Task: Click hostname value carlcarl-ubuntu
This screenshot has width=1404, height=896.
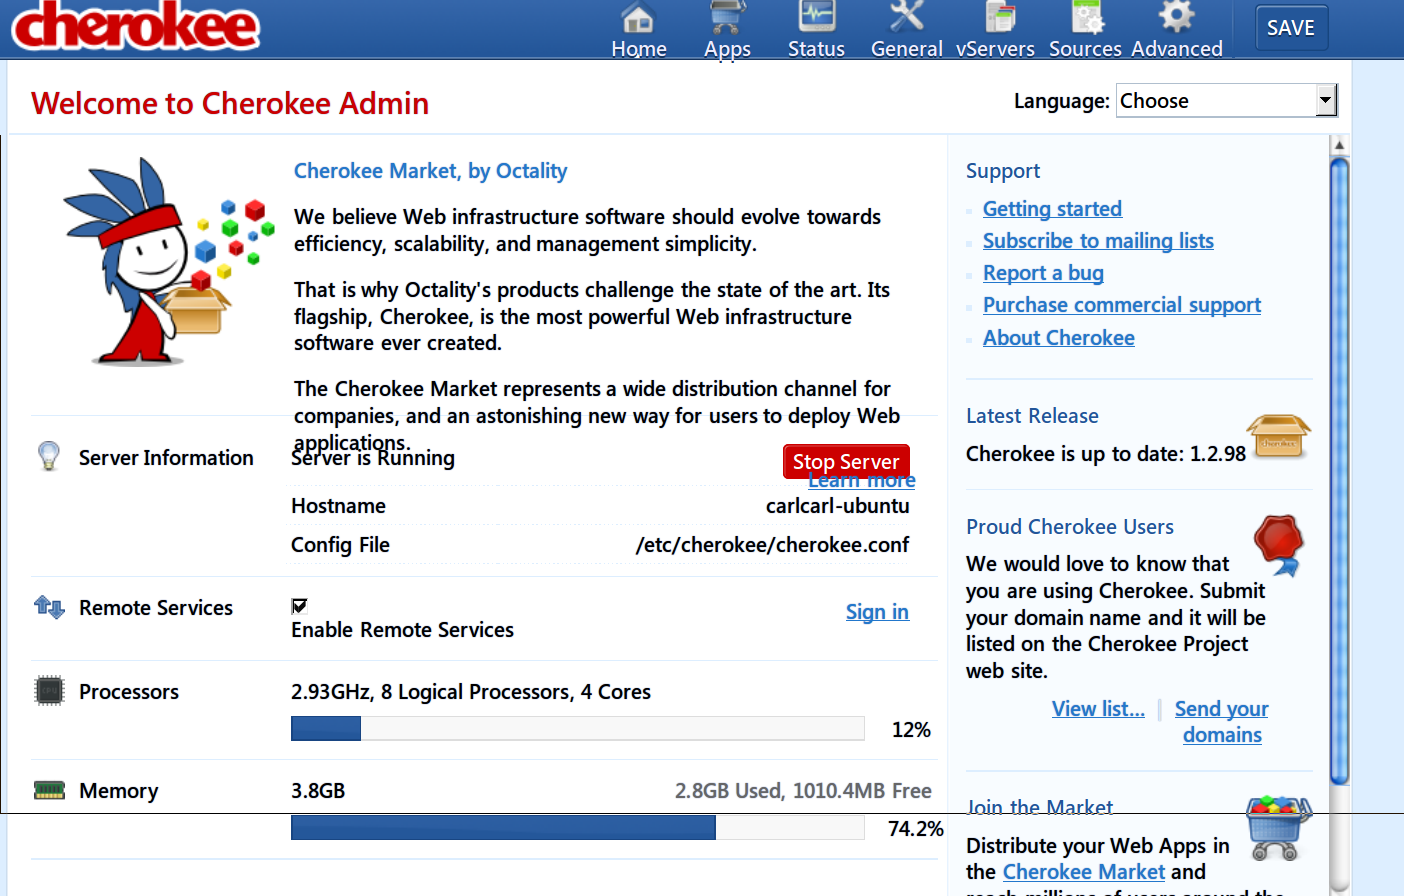Action: coord(838,506)
